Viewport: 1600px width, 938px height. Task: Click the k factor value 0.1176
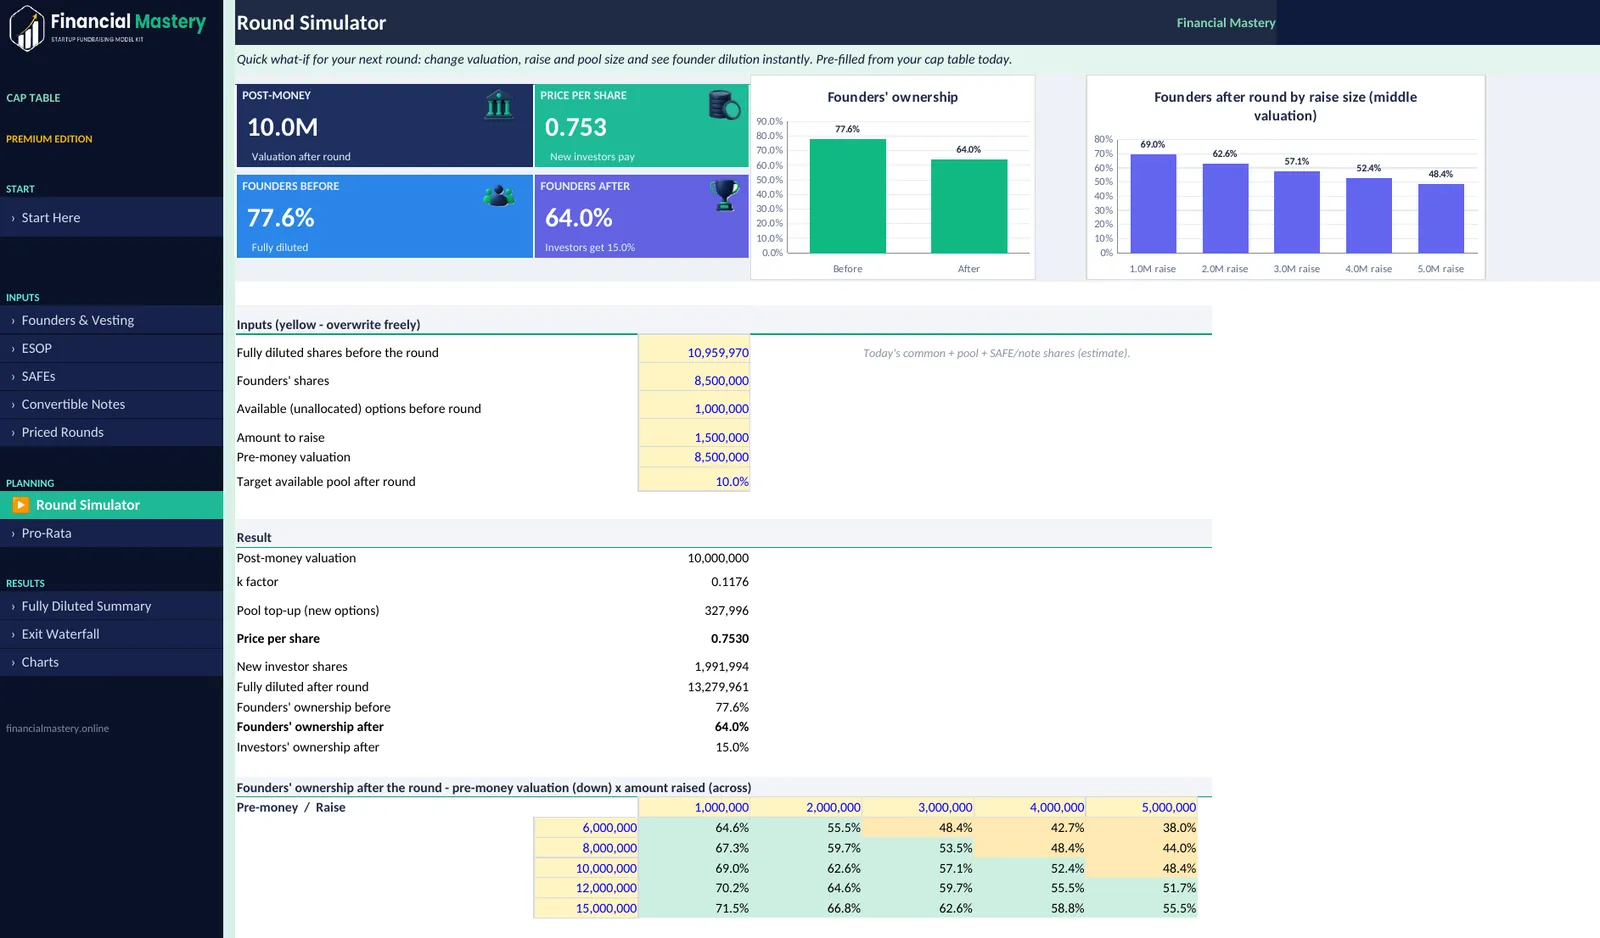[730, 581]
